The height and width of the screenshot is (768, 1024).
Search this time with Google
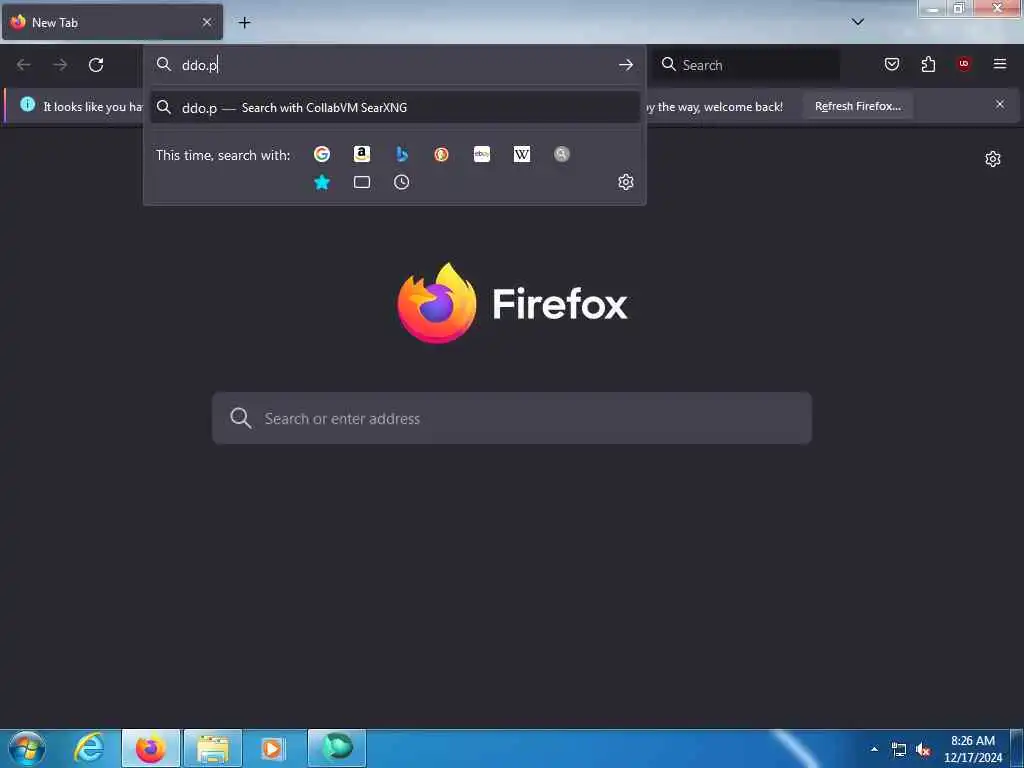321,154
